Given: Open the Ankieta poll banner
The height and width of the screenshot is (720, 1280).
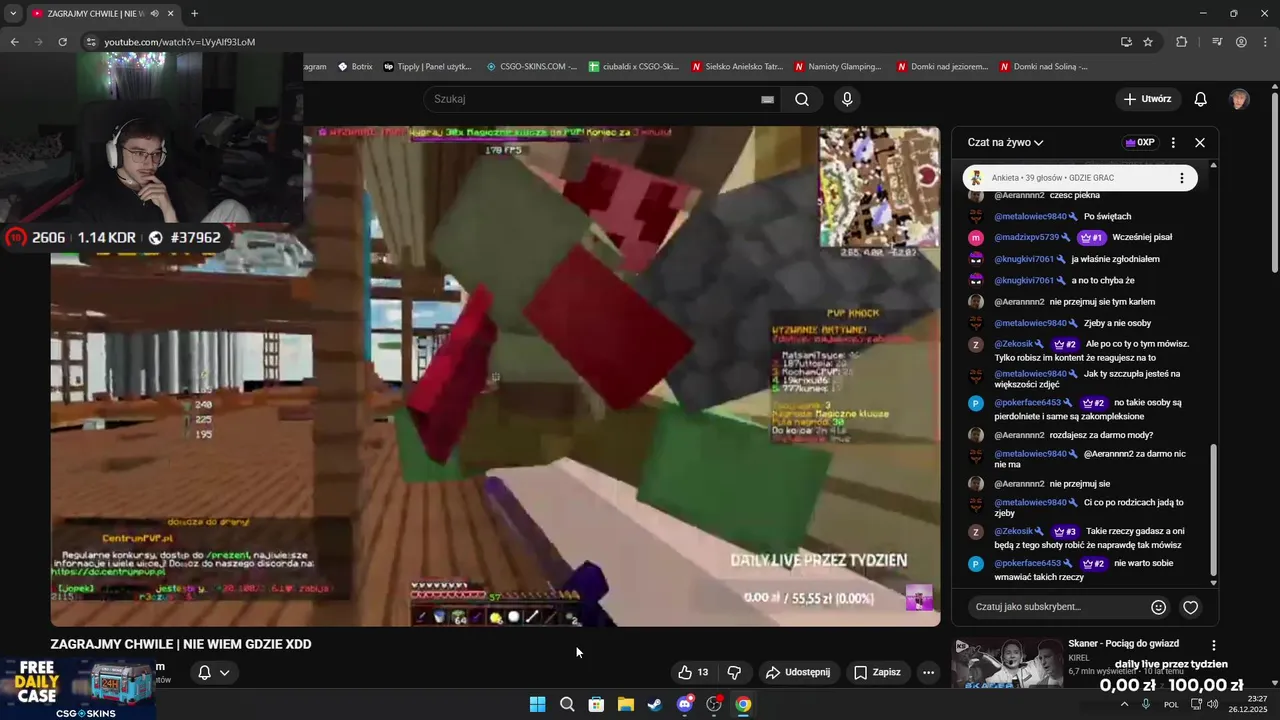Looking at the screenshot, I should coord(1080,178).
